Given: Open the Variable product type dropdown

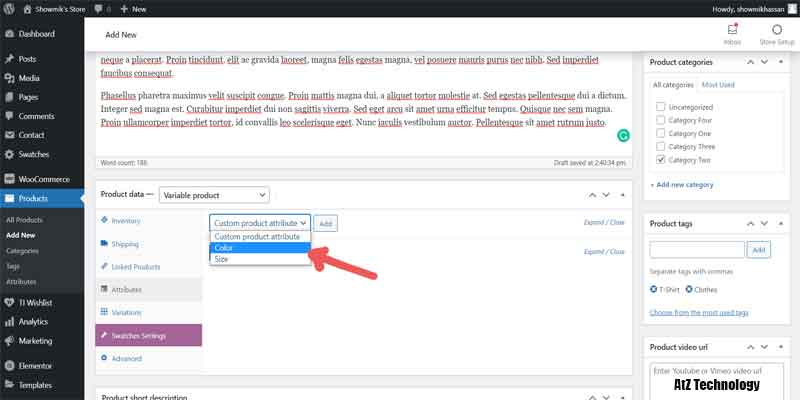Looking at the screenshot, I should (x=214, y=195).
